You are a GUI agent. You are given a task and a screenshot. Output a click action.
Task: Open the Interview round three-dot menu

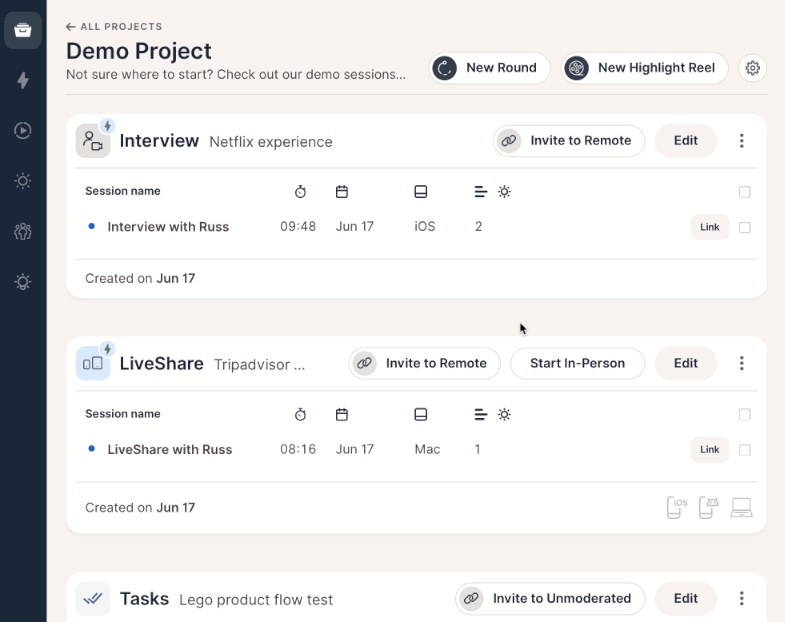[x=742, y=141]
